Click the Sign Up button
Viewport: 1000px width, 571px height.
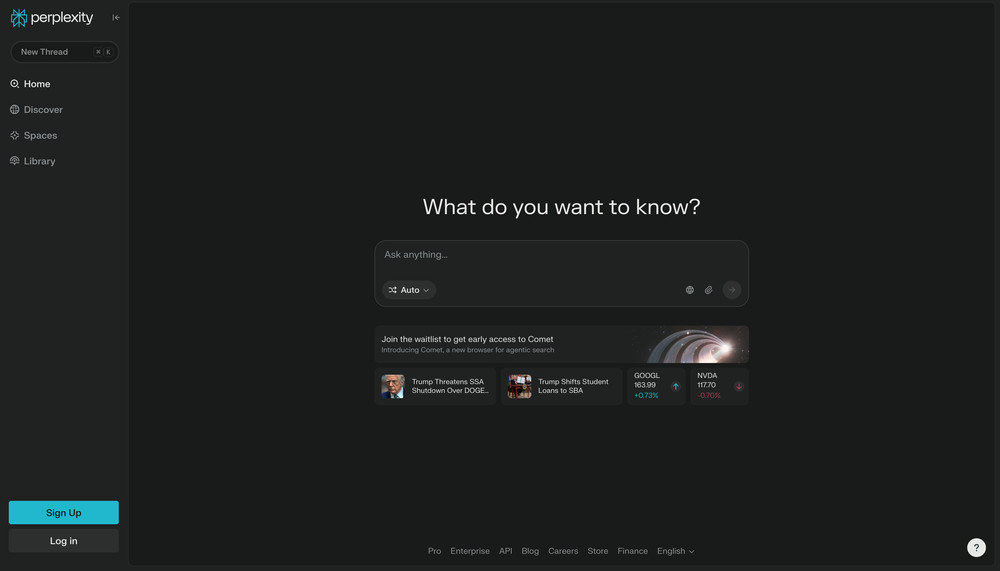pyautogui.click(x=64, y=513)
